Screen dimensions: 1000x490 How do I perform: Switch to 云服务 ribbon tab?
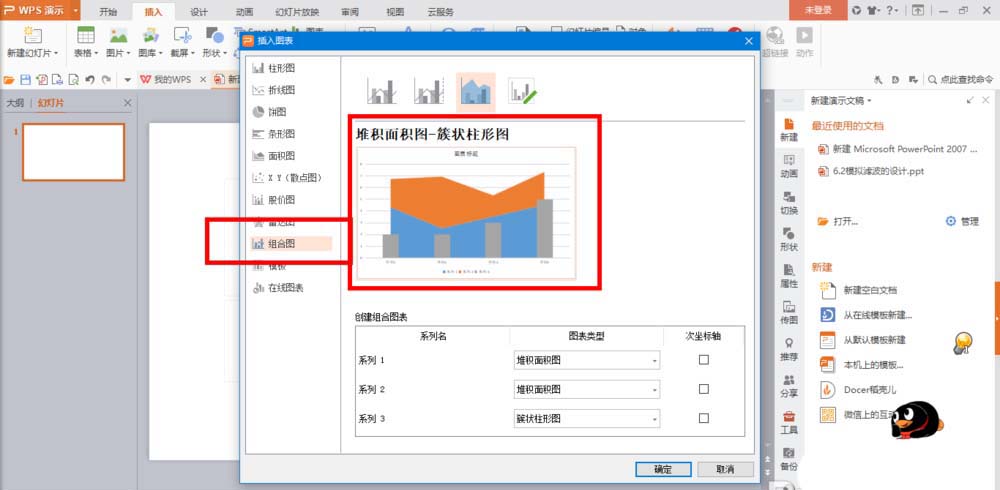(441, 11)
